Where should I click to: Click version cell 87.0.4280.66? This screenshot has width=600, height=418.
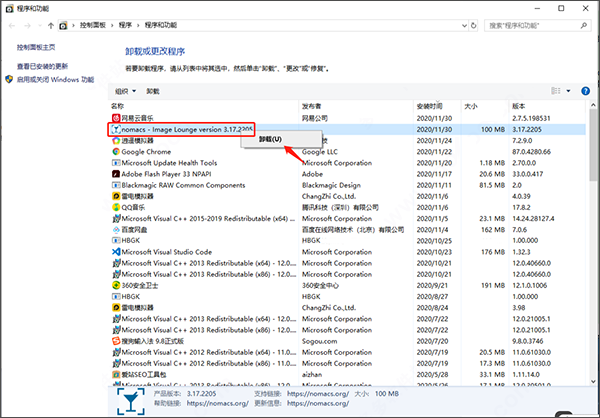[x=531, y=152]
